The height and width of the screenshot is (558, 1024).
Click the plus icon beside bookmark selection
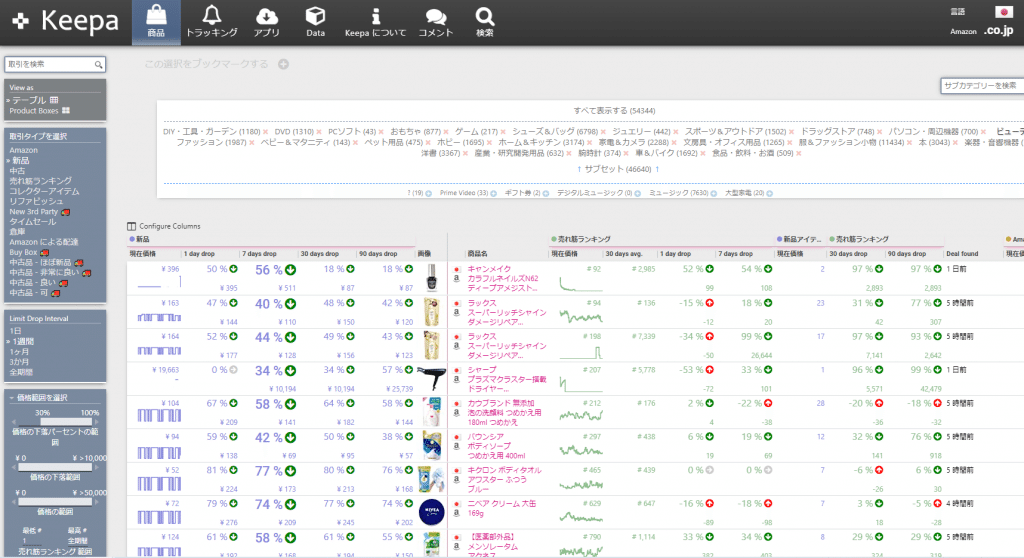pos(283,65)
